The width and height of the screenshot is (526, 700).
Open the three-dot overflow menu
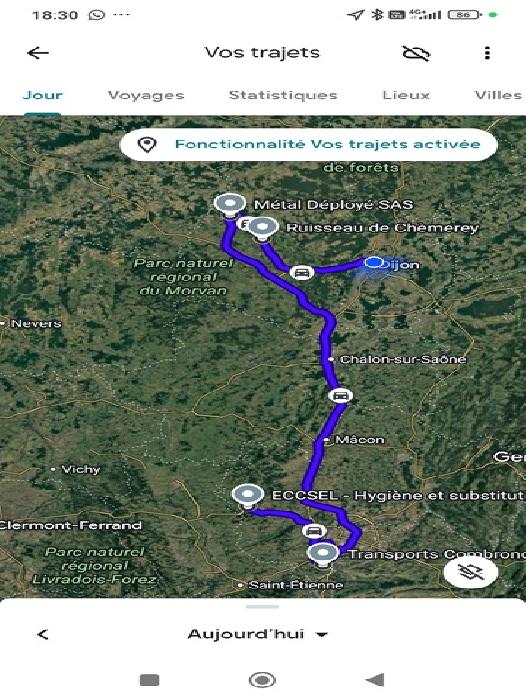487,53
